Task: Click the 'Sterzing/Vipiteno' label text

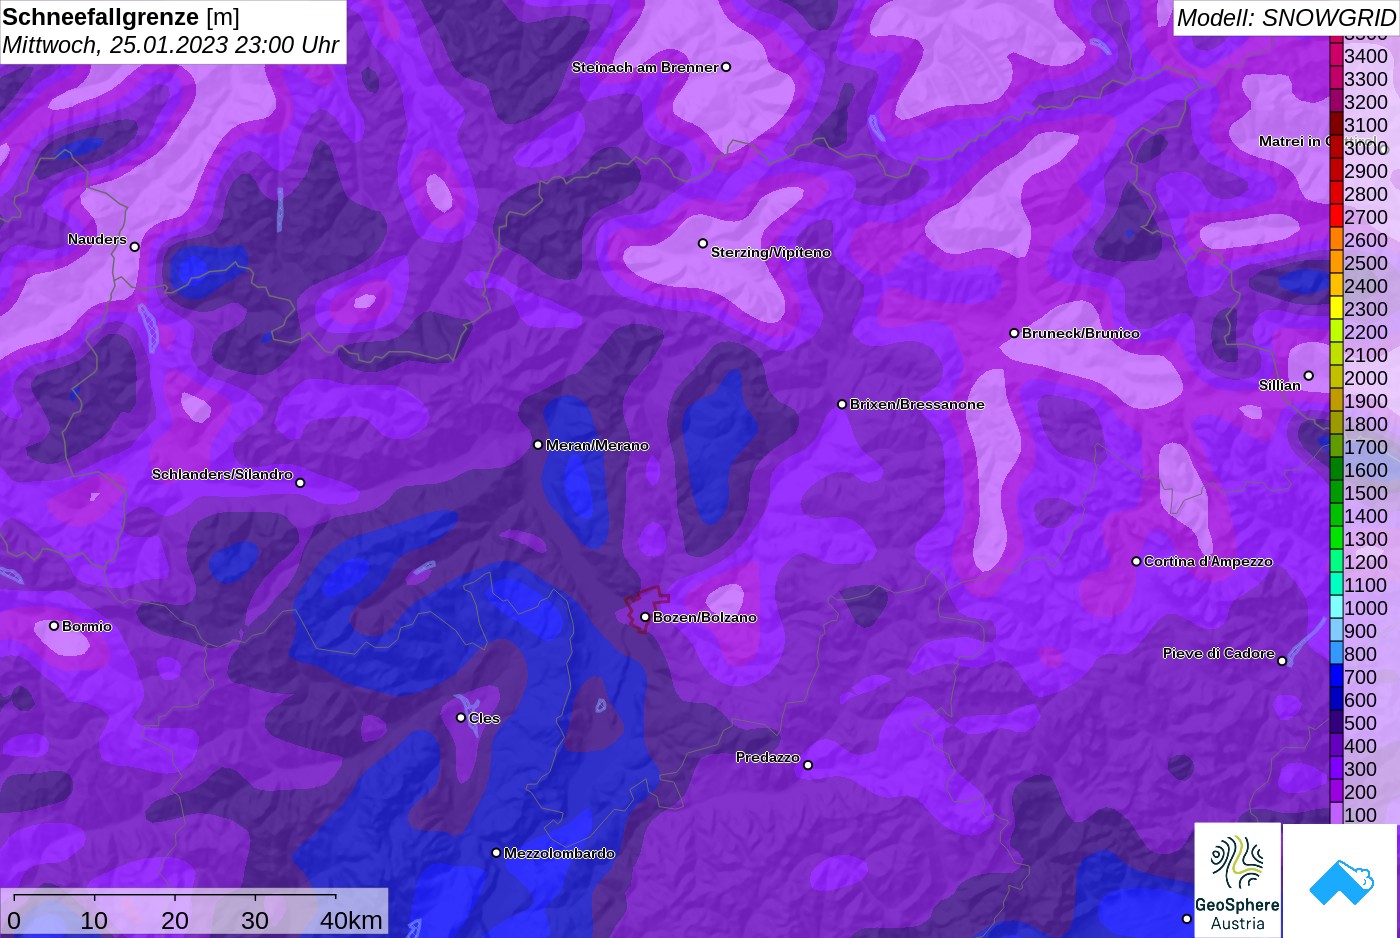Action: point(771,252)
